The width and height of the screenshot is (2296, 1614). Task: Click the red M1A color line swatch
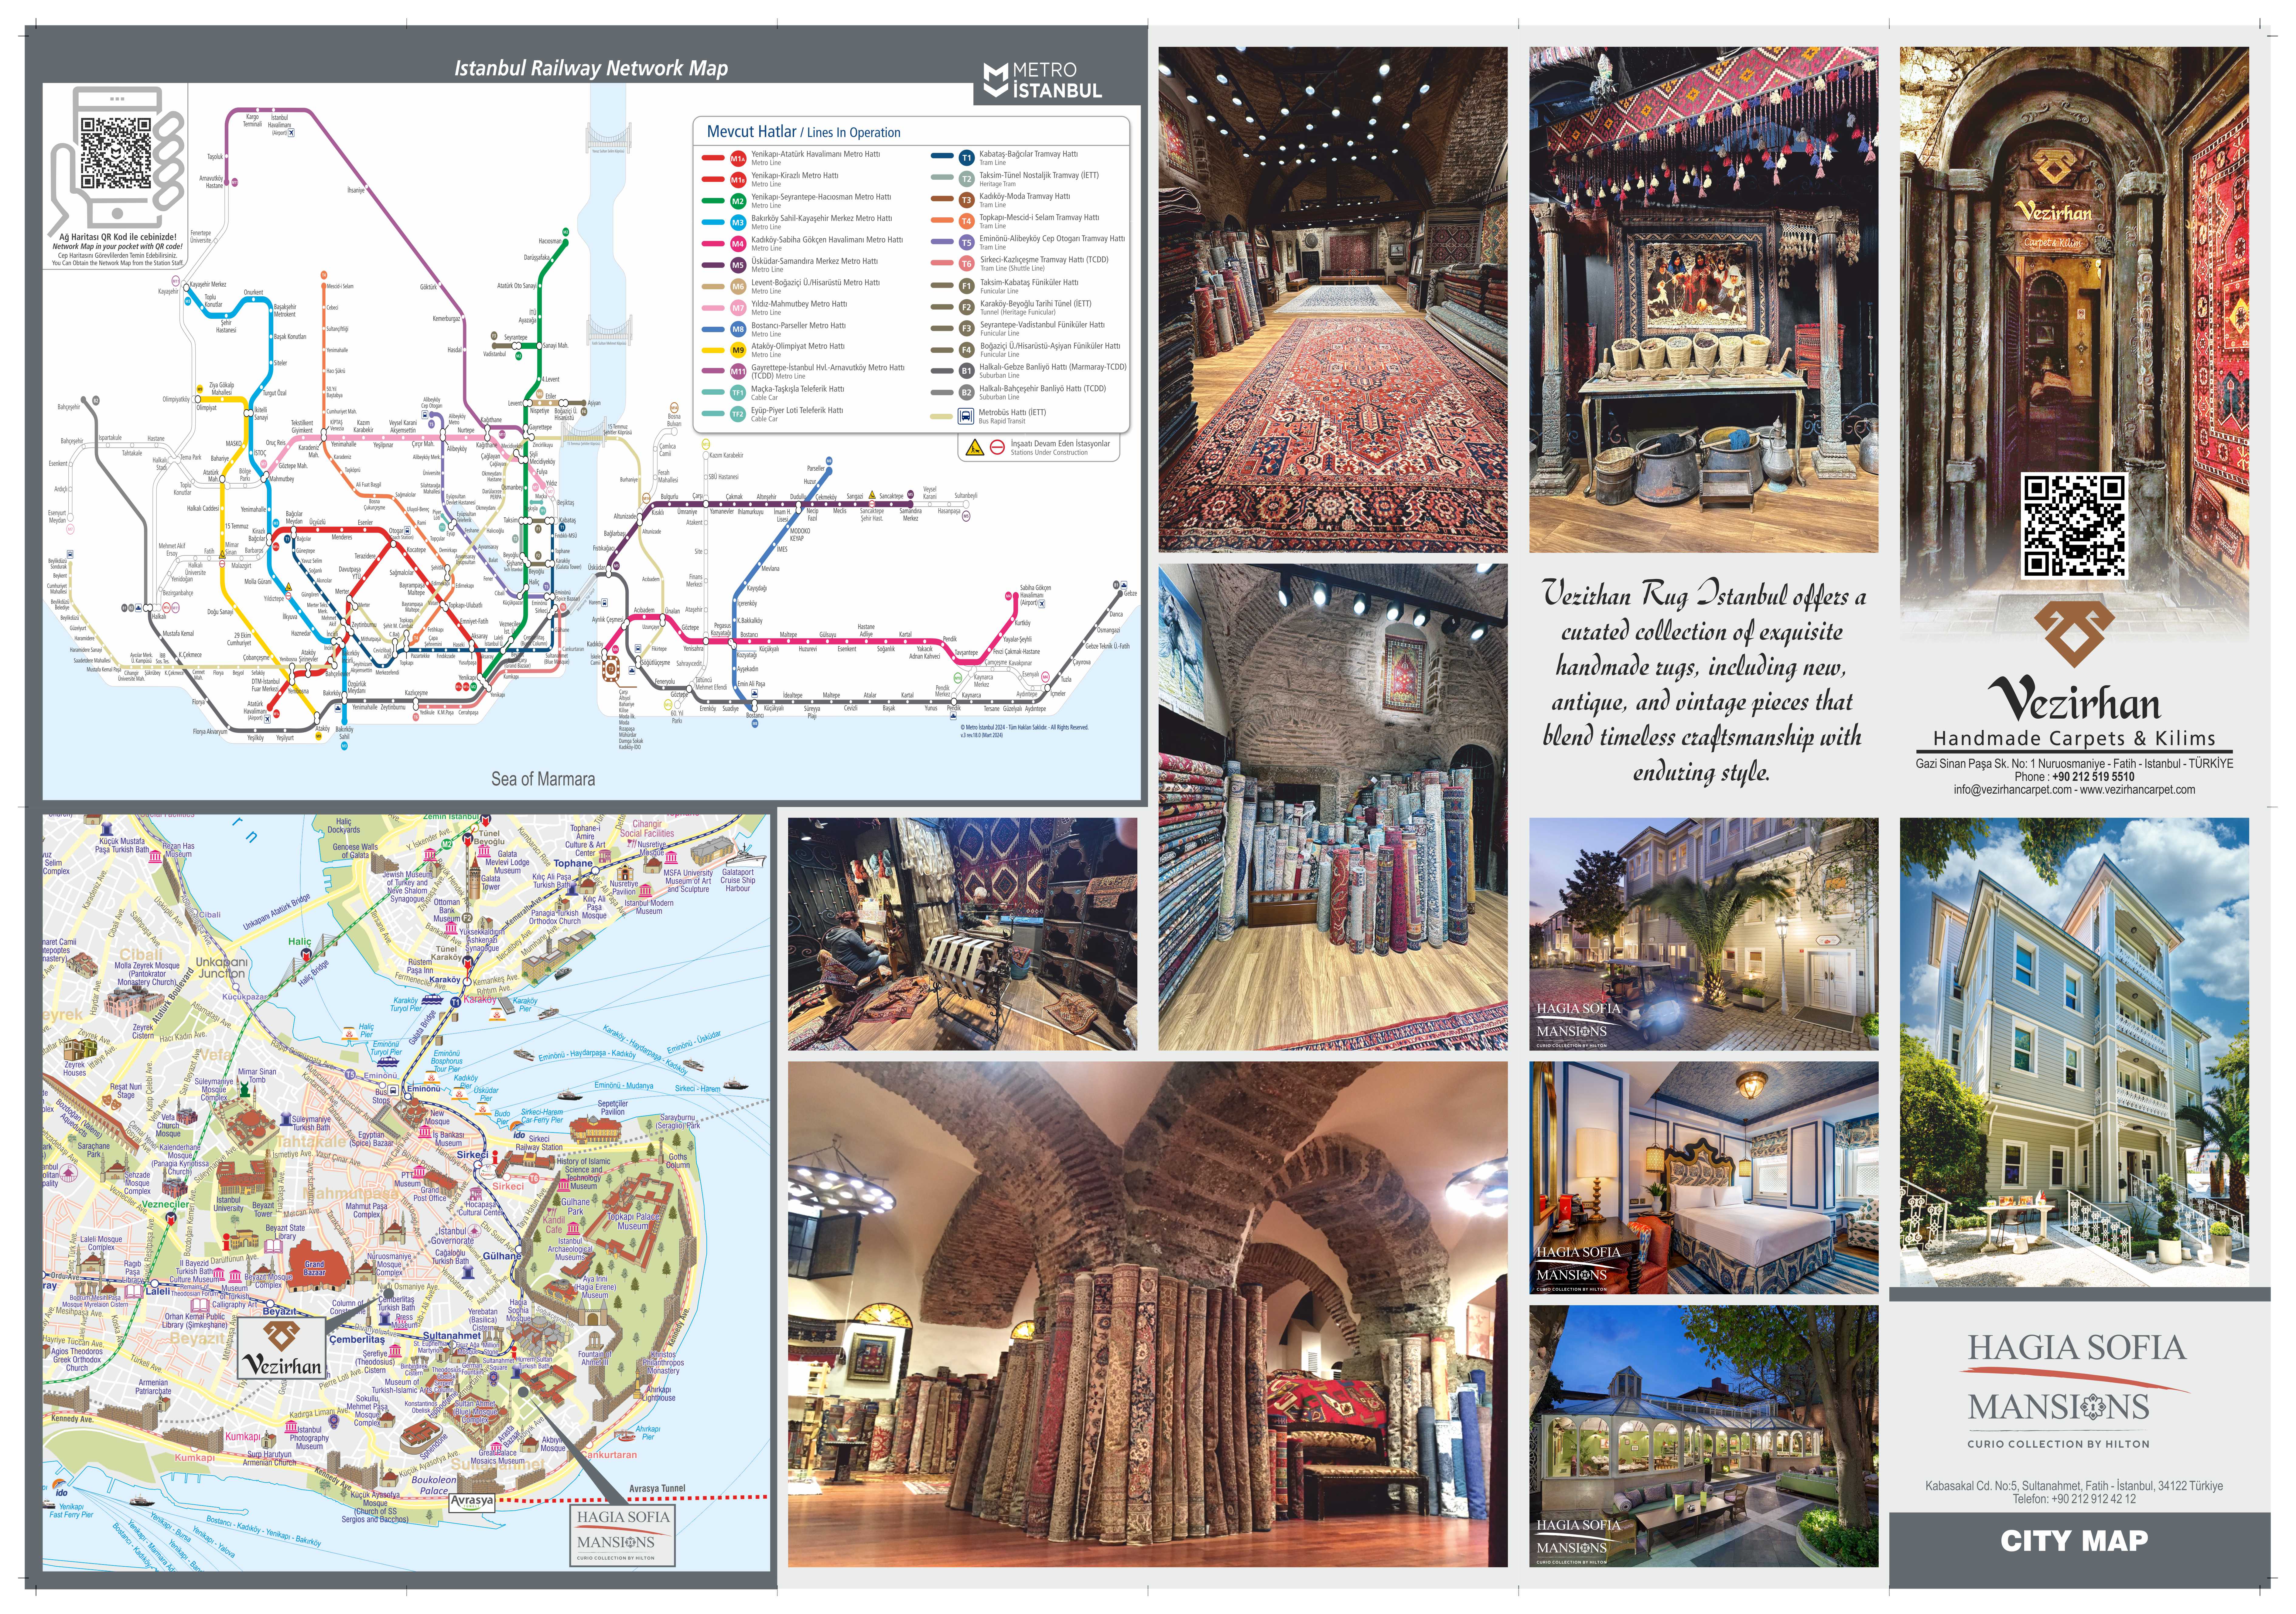tap(713, 158)
